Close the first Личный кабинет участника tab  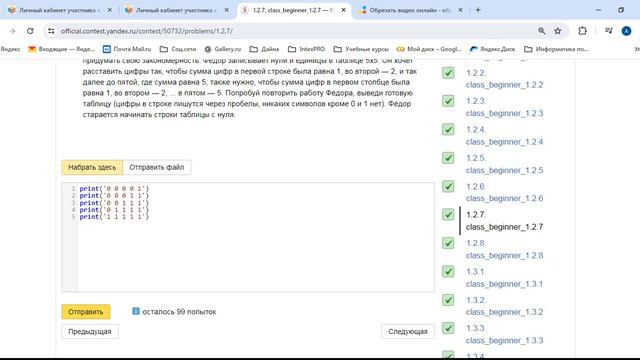coord(109,10)
